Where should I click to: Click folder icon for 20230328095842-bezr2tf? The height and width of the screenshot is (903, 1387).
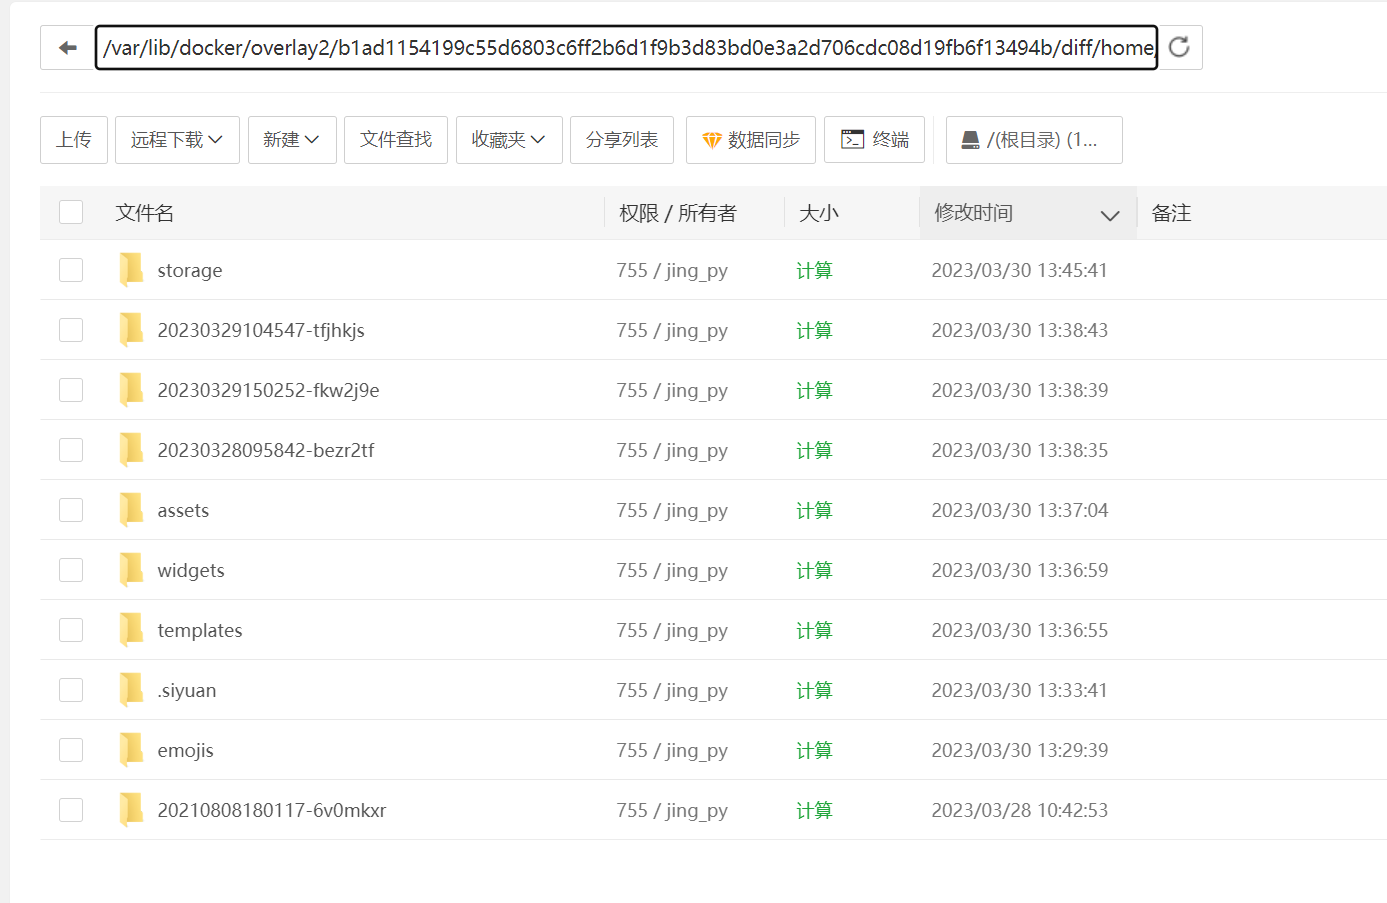pyautogui.click(x=131, y=450)
